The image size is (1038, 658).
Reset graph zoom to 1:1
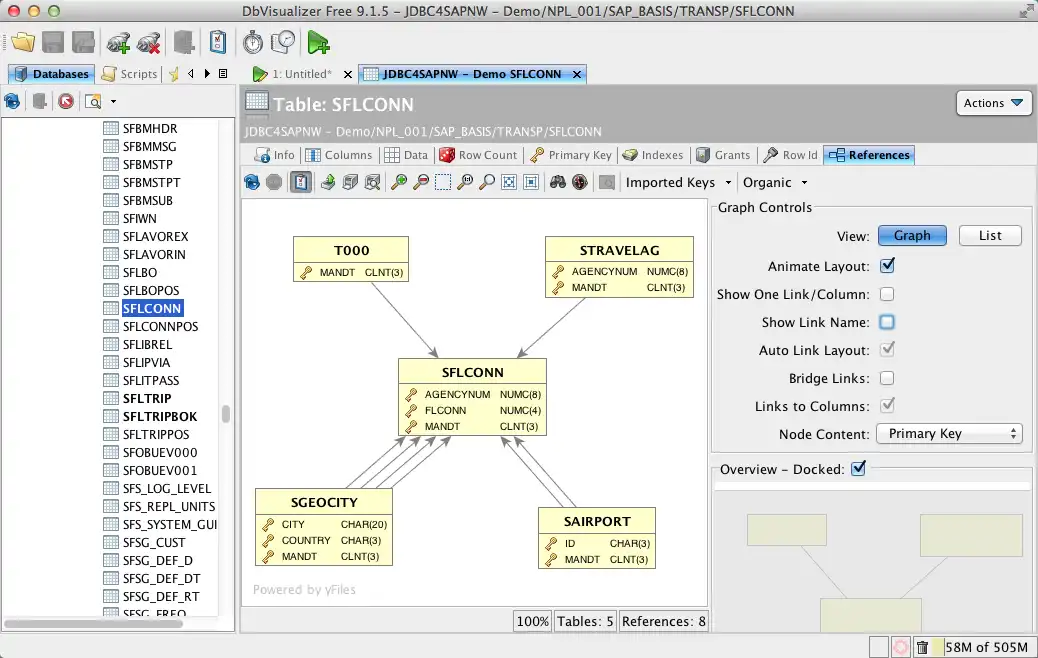pyautogui.click(x=465, y=182)
